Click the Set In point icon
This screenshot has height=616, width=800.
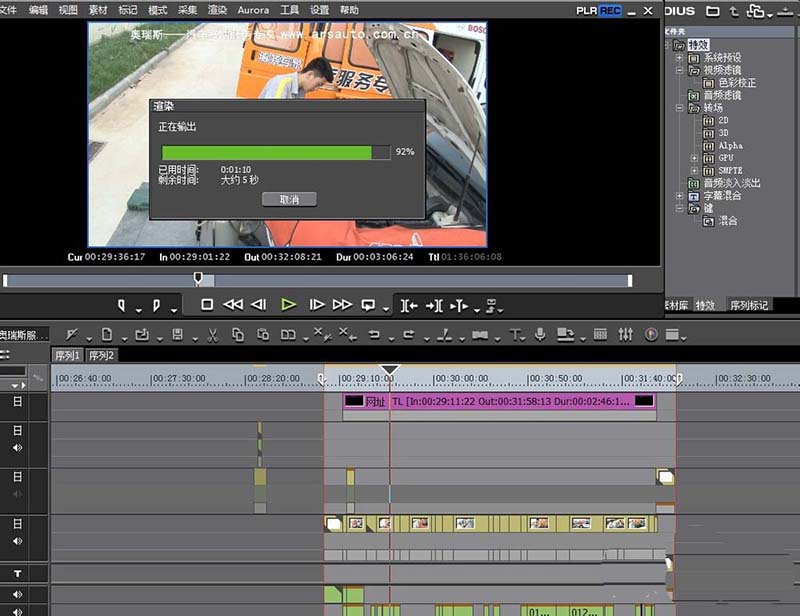tap(123, 305)
